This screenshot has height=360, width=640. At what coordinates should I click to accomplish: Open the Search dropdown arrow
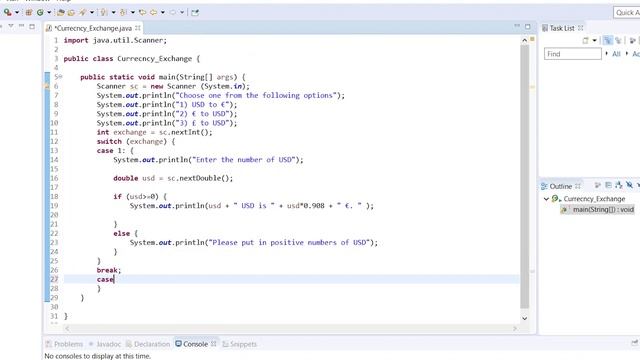point(92,13)
